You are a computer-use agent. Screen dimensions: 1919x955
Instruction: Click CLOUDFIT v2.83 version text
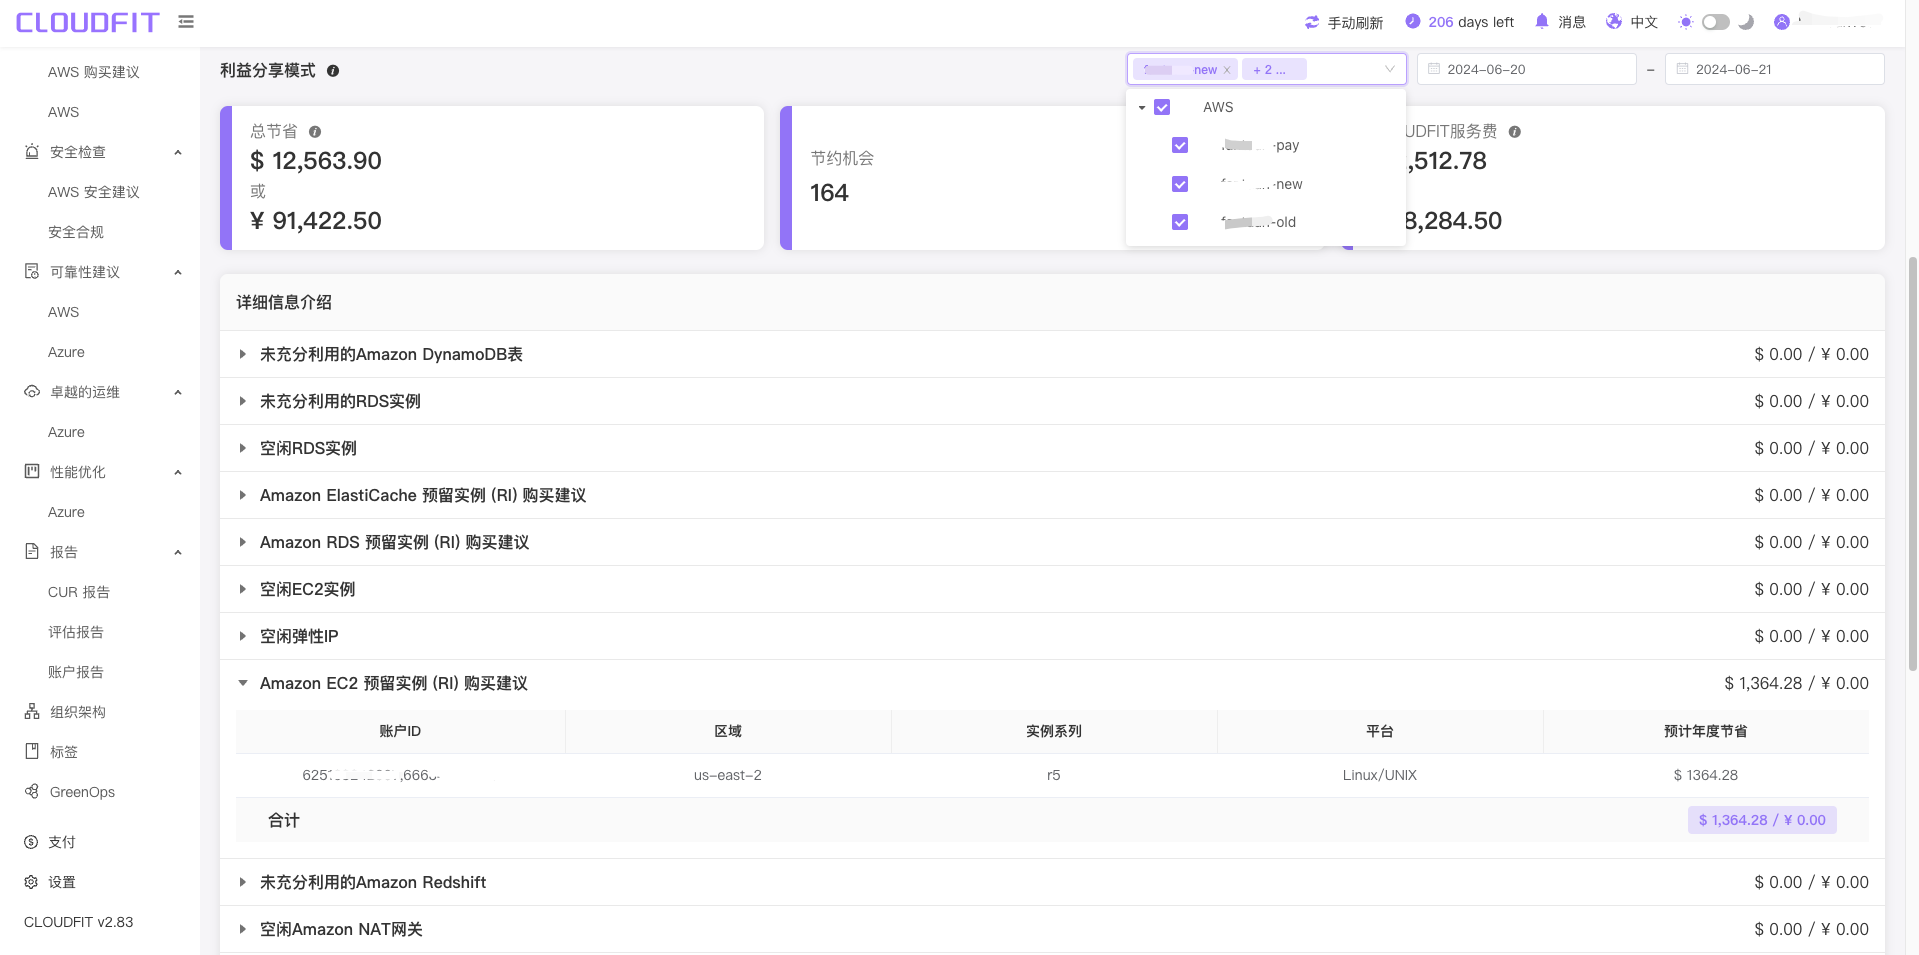click(79, 922)
